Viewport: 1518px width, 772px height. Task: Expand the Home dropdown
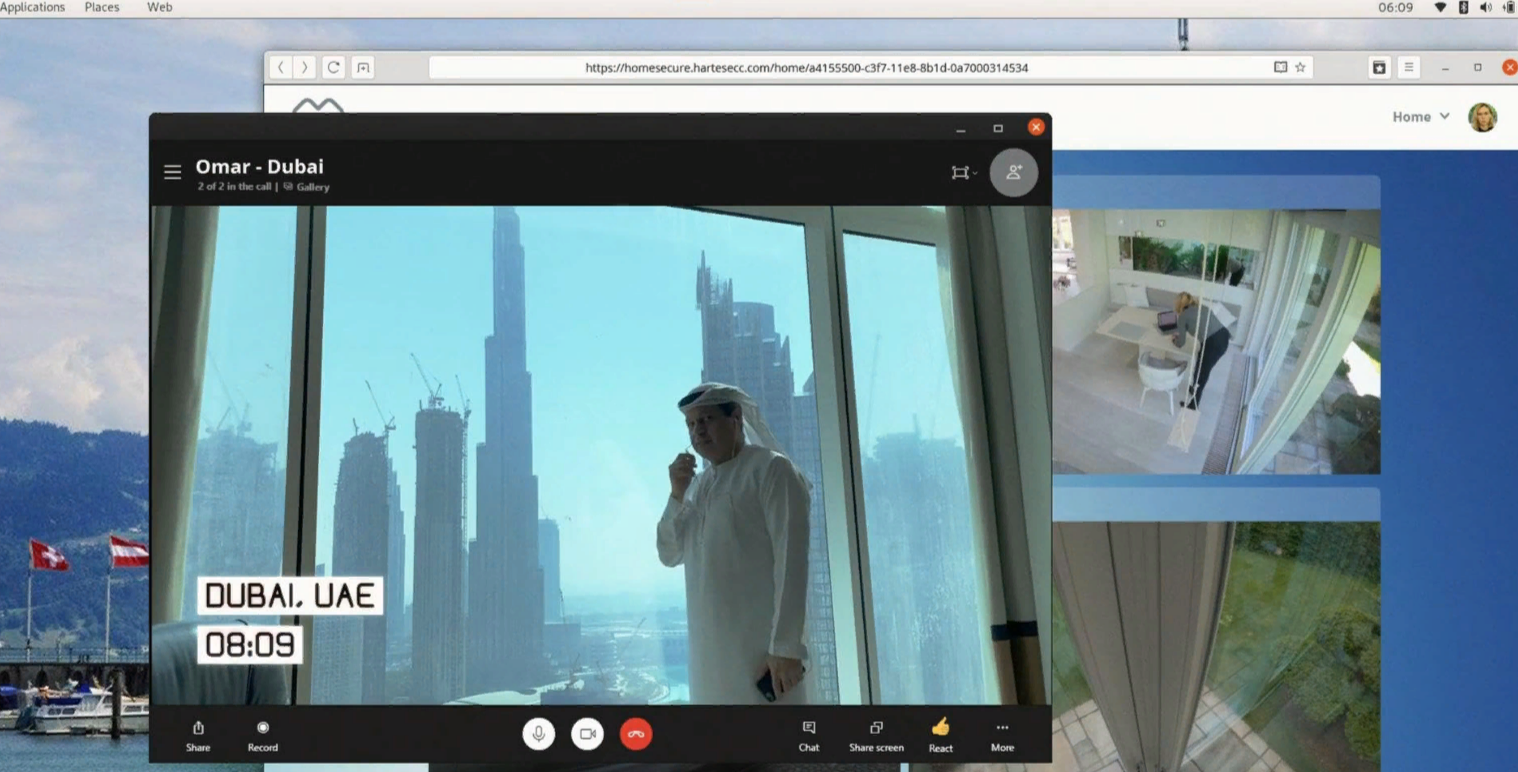[x=1420, y=117]
